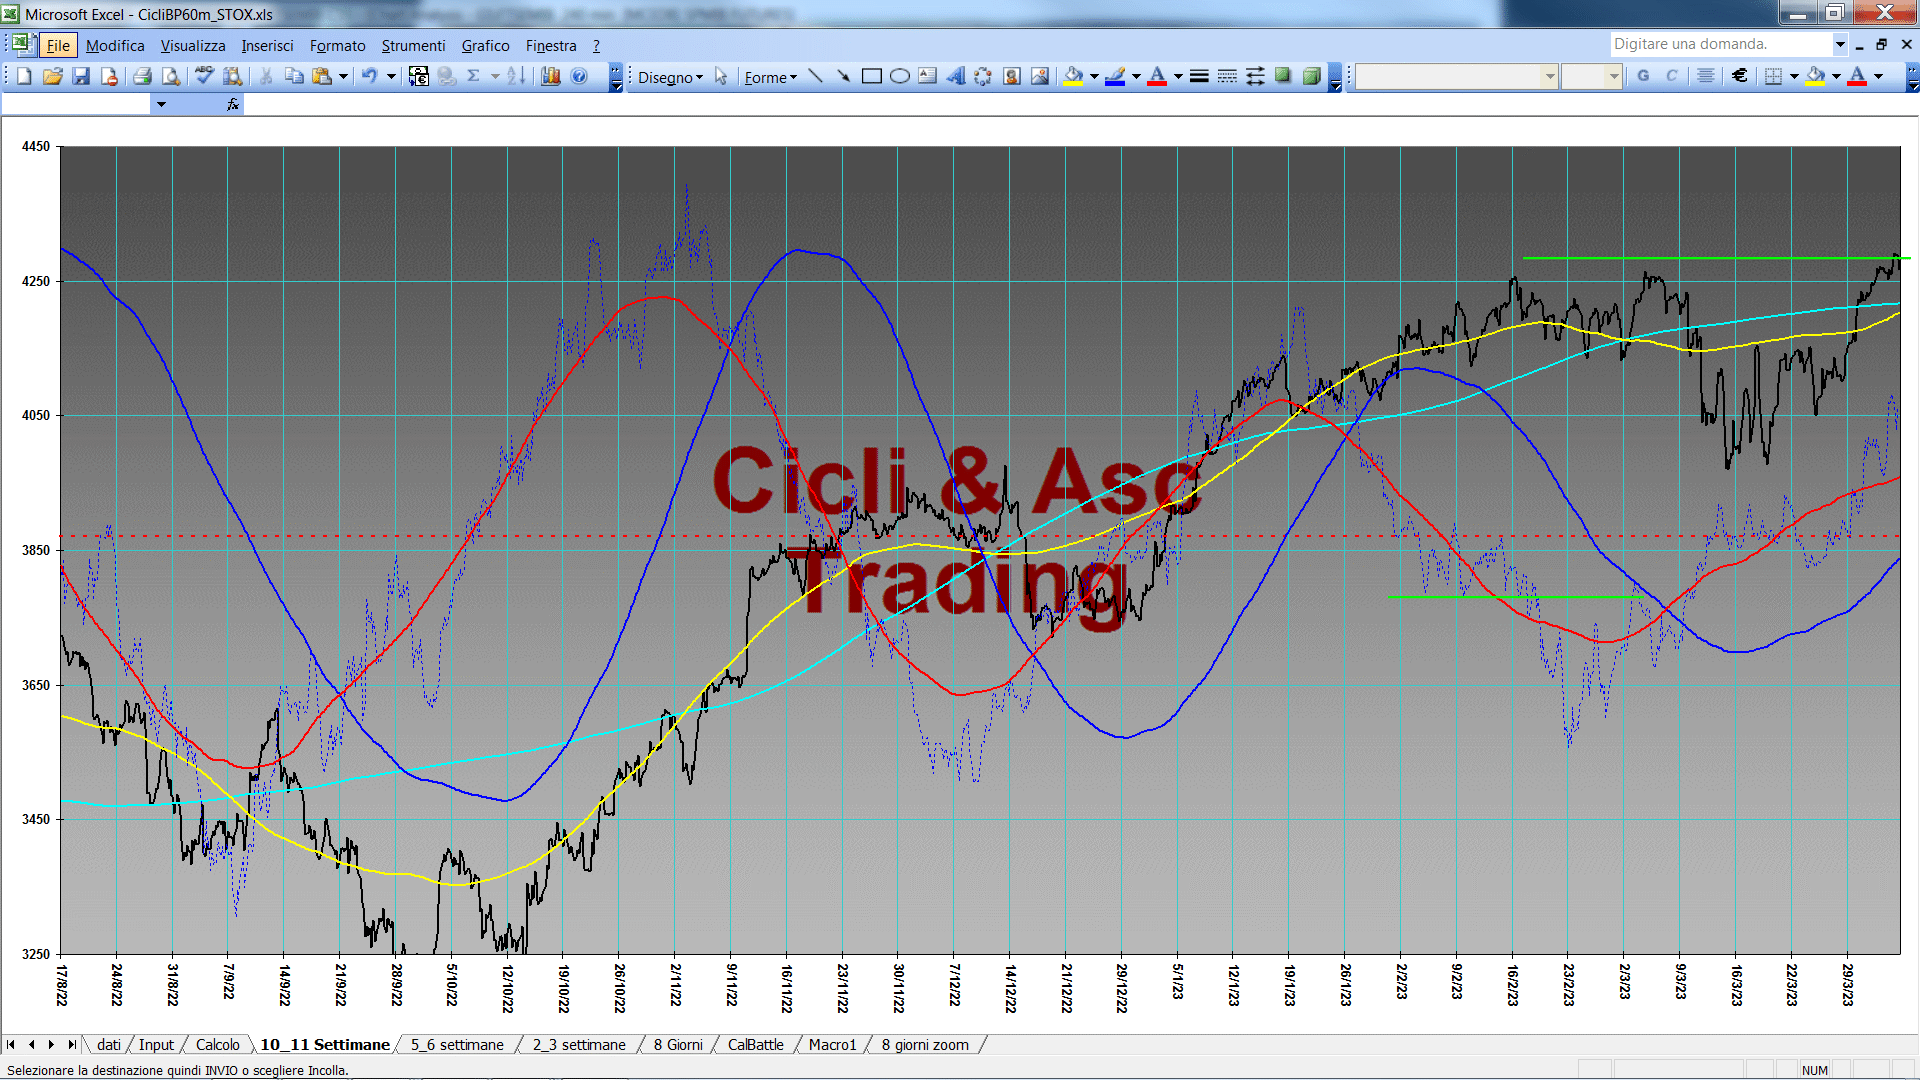Insert Clip Art from the drawing toolbar

[1012, 76]
